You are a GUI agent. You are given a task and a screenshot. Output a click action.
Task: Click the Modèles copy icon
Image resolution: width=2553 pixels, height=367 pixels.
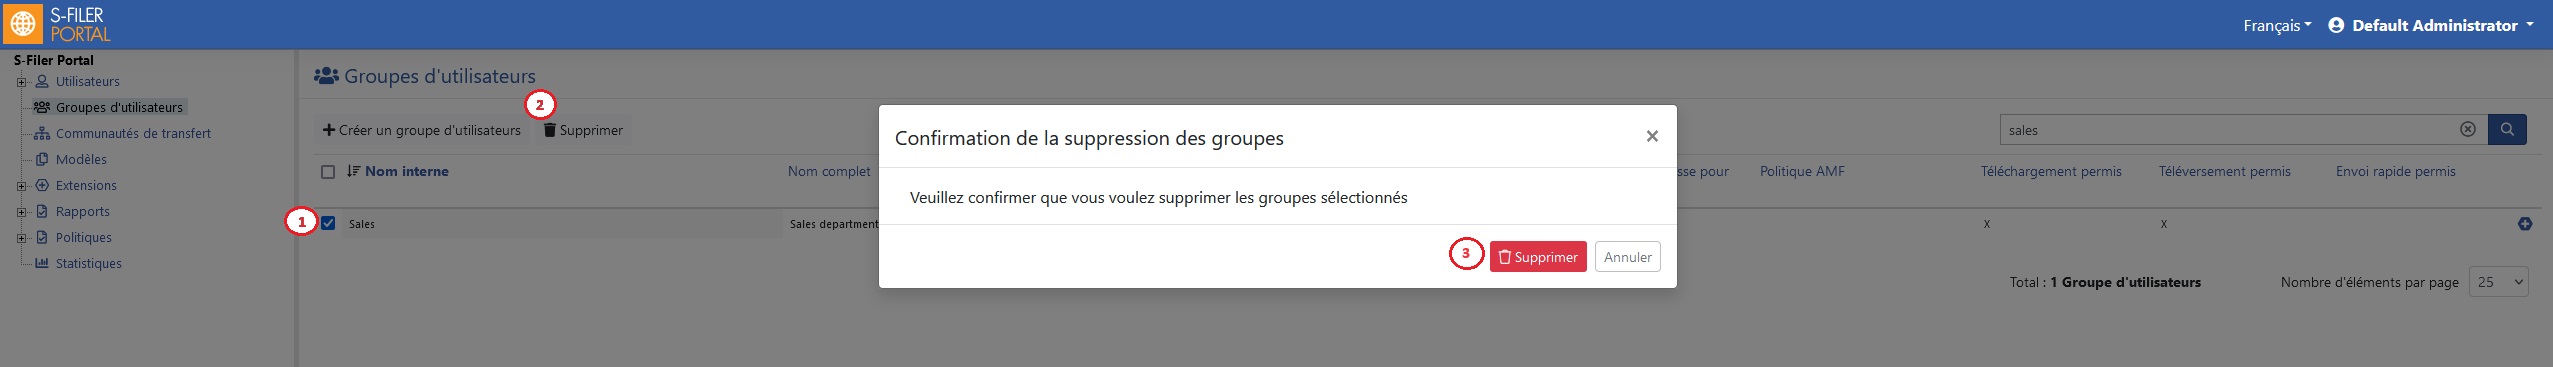click(x=42, y=159)
